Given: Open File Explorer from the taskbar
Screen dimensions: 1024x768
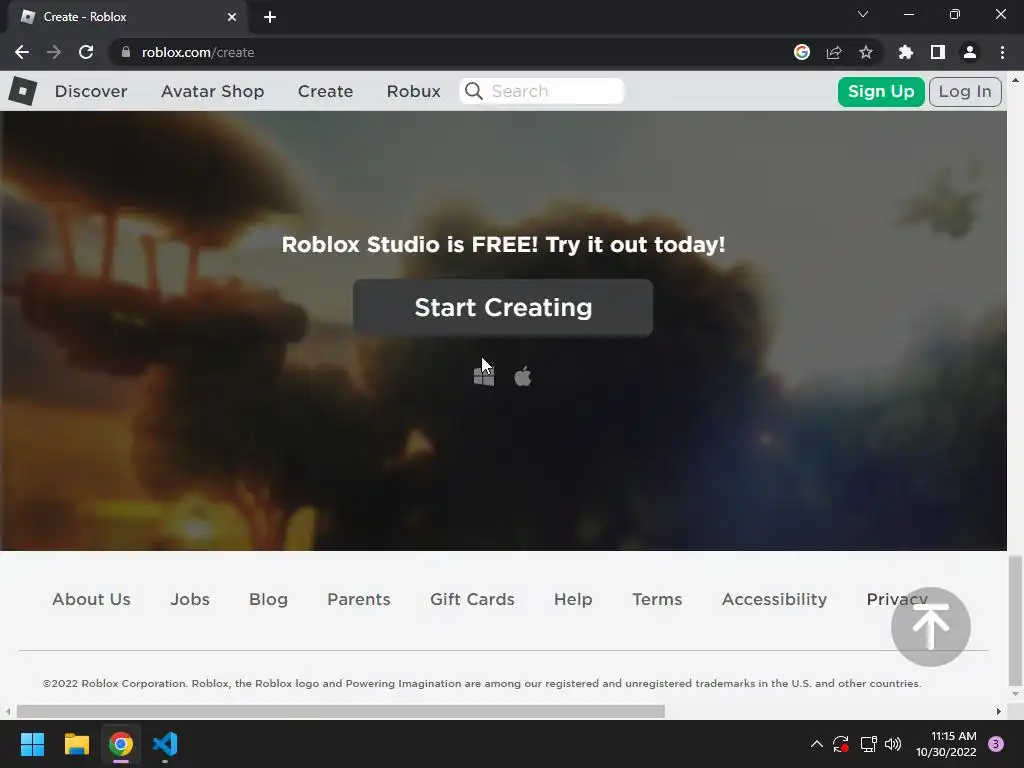Looking at the screenshot, I should coord(76,744).
